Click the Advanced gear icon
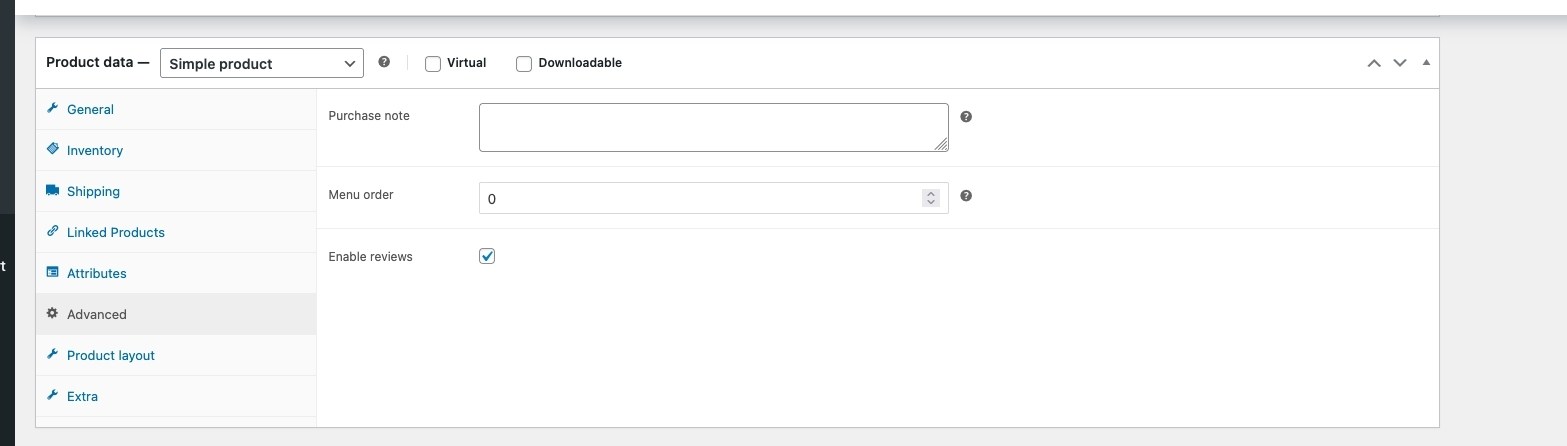Viewport: 1567px width, 446px height. click(x=53, y=314)
